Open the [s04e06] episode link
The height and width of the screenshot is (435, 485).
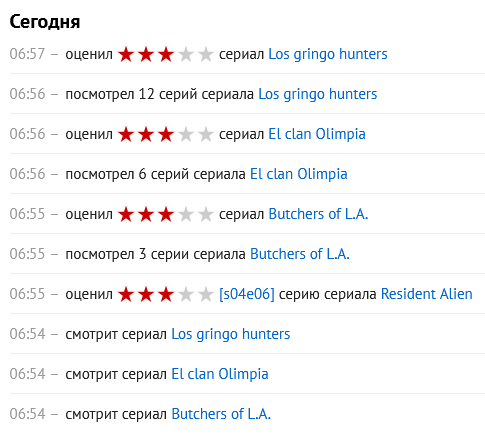(247, 294)
